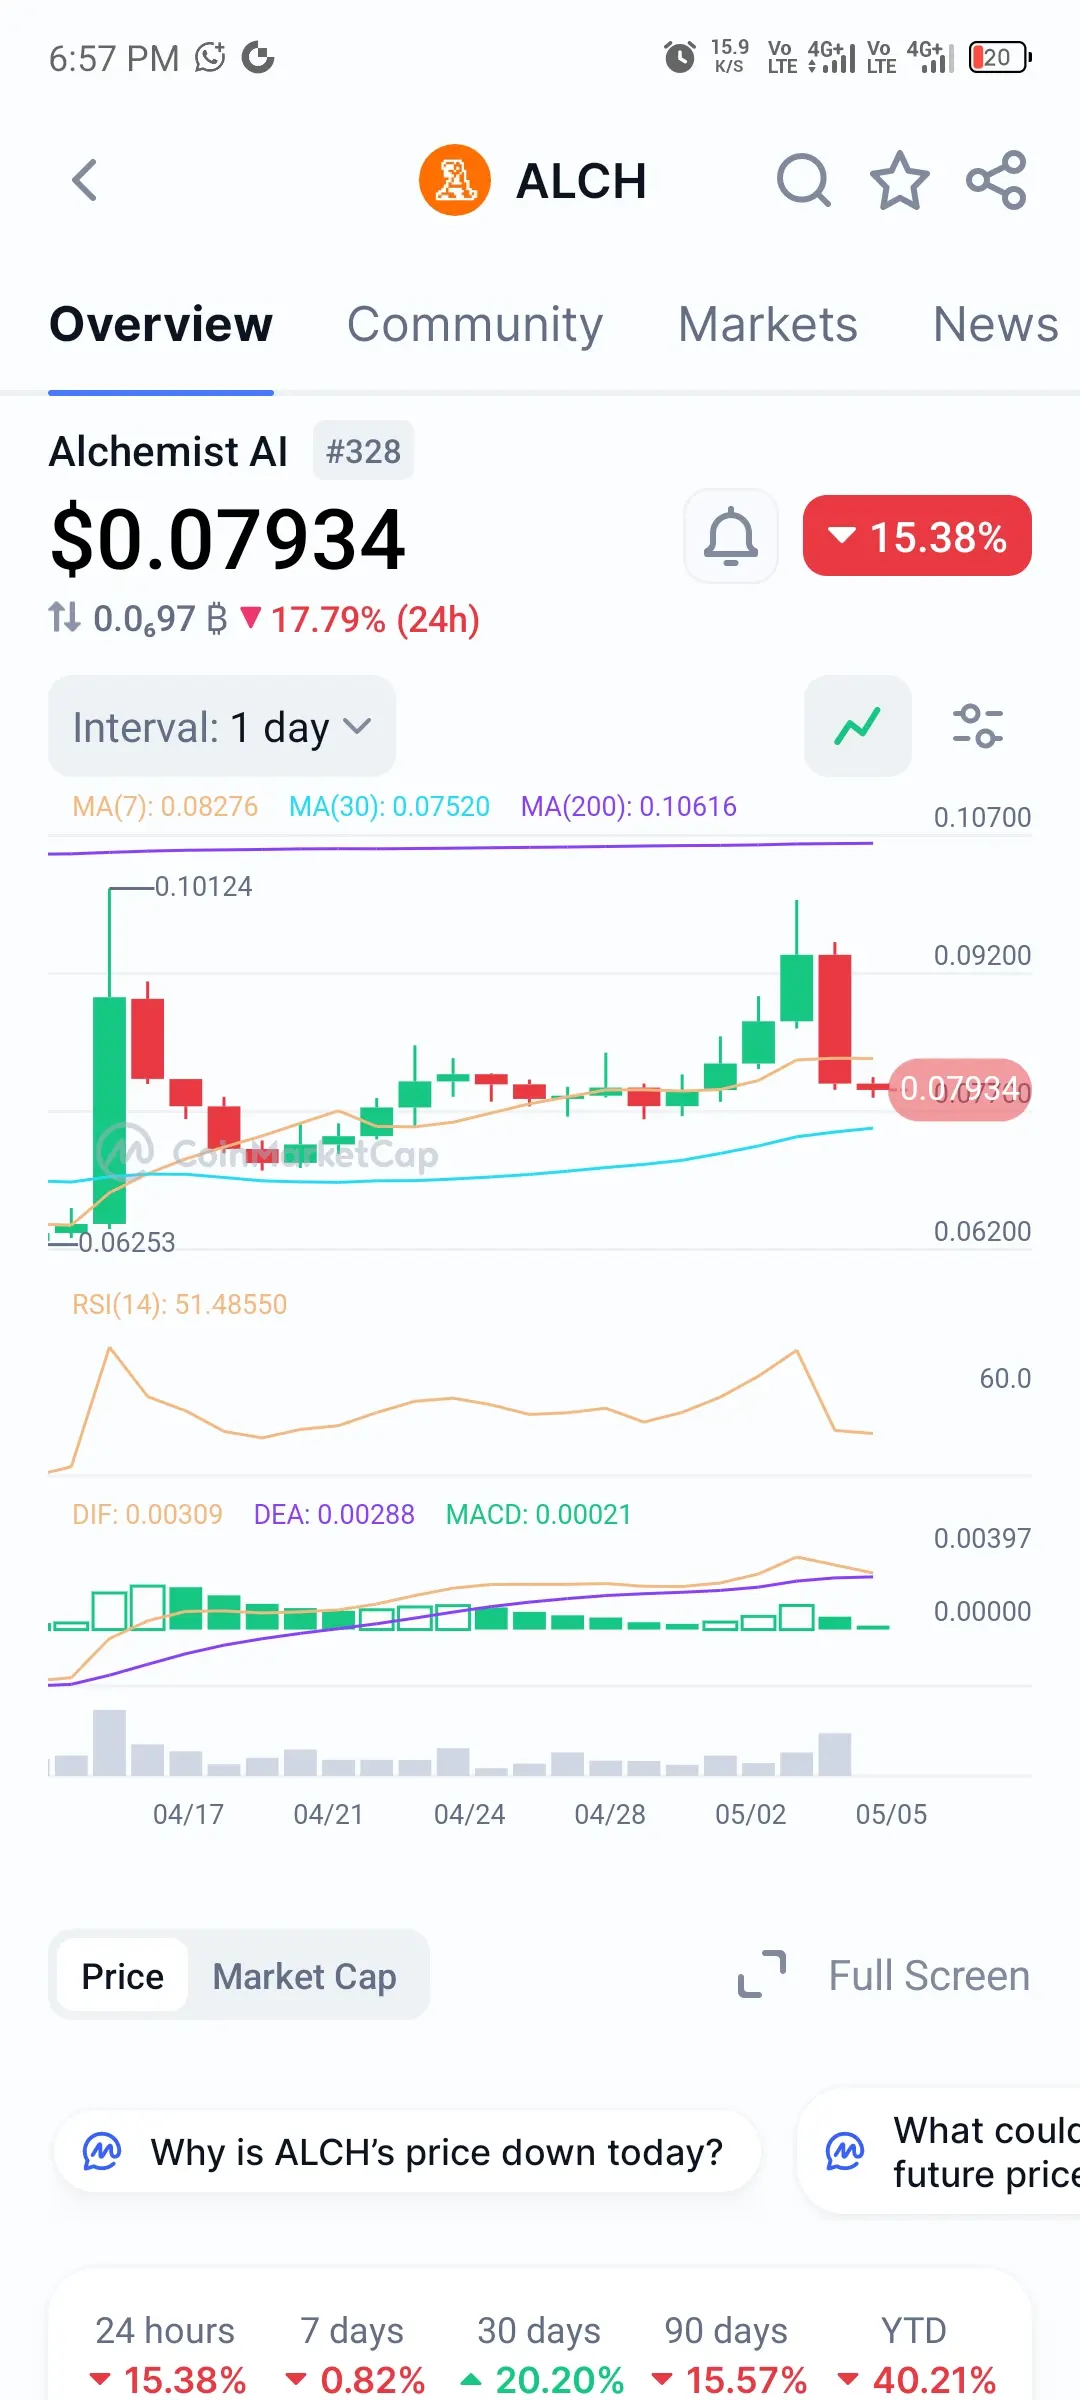This screenshot has width=1080, height=2400.
Task: Tap the YTD performance entry
Action: (x=914, y=2355)
